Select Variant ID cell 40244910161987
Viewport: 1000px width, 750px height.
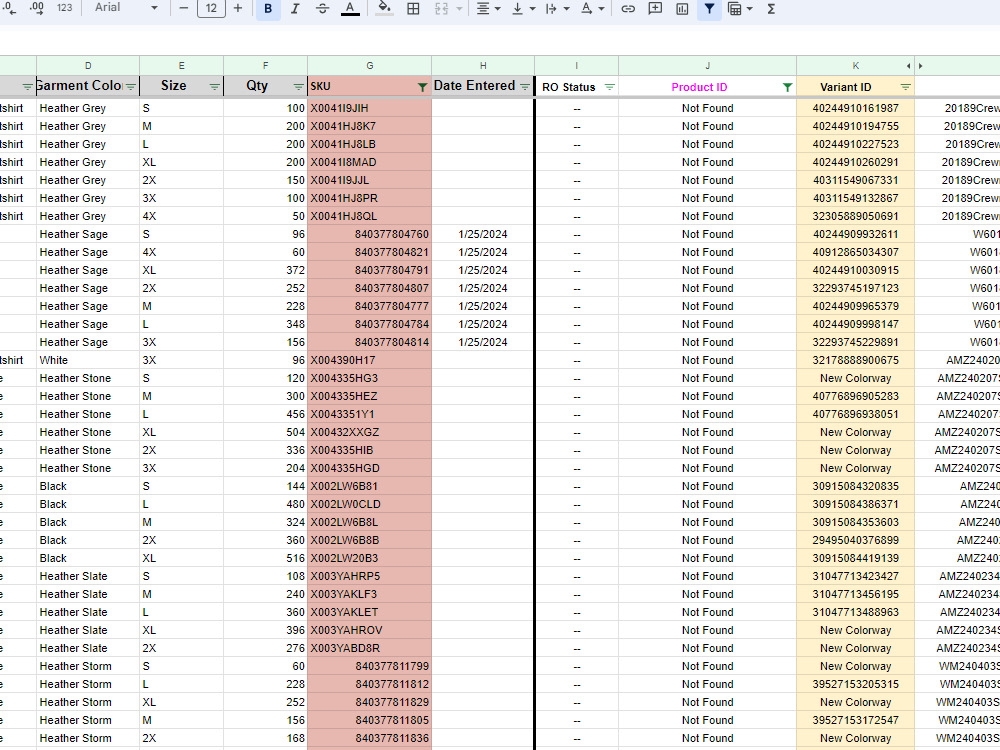point(855,108)
